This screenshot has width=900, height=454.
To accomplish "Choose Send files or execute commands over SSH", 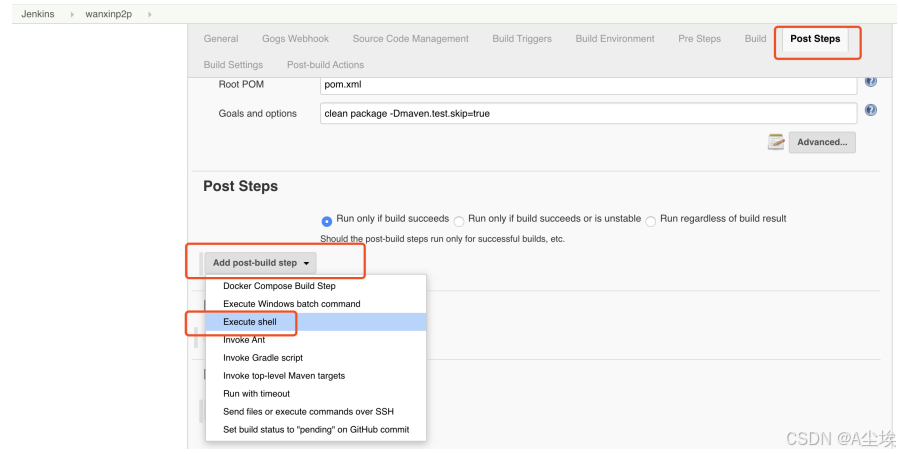I will pos(316,412).
